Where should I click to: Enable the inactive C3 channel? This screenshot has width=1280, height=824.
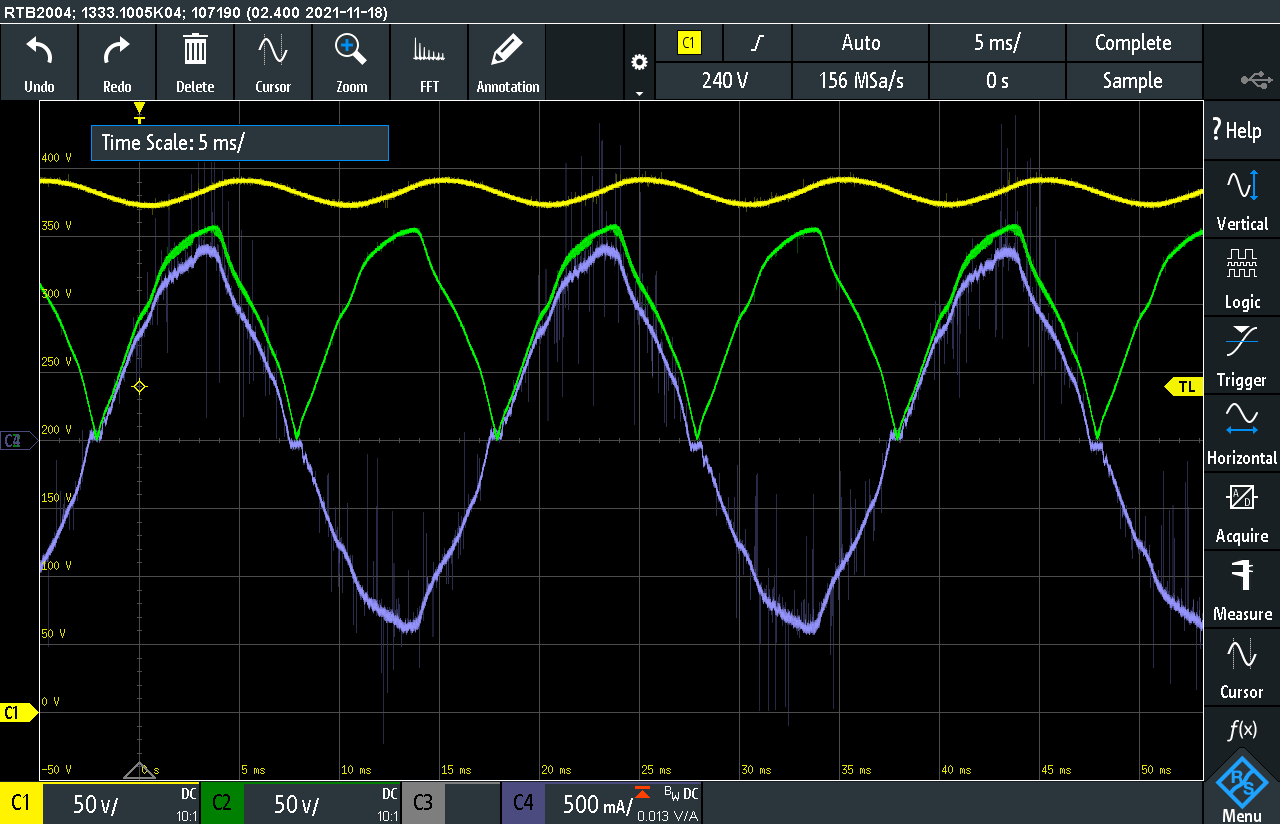(423, 803)
